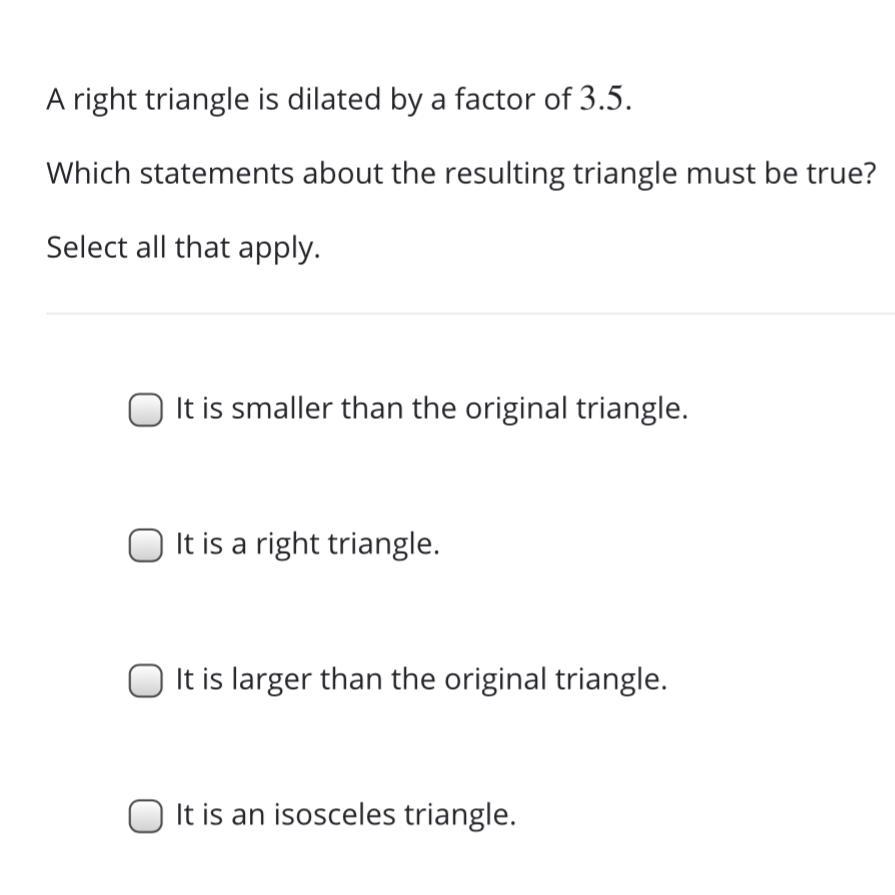Click the word "dilated" in the prompt
The width and height of the screenshot is (895, 895).
click(x=334, y=99)
